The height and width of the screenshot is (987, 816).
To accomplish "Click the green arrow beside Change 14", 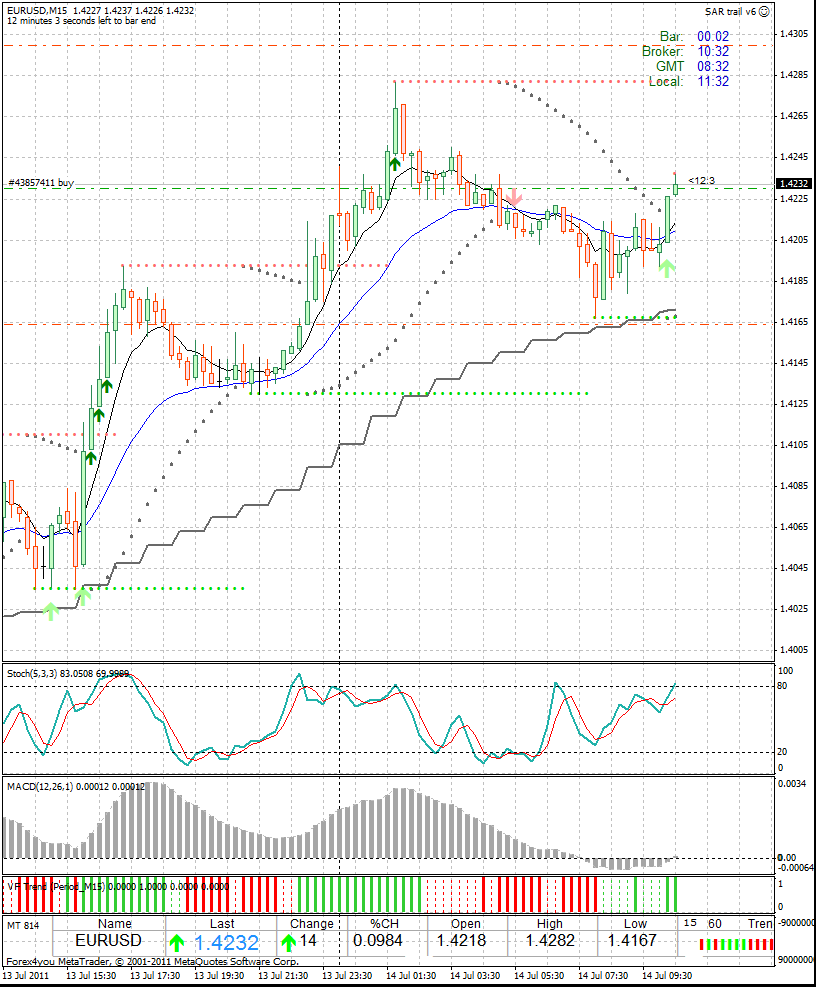I will click(x=288, y=943).
